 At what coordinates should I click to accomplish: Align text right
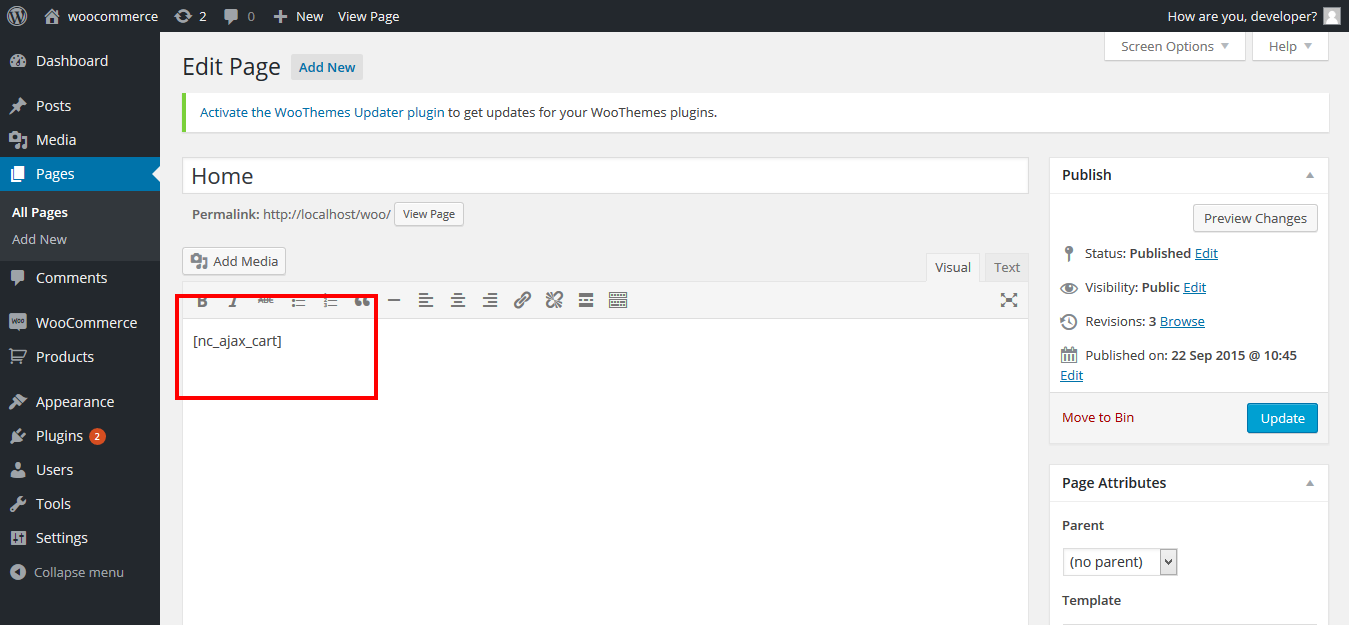point(490,300)
